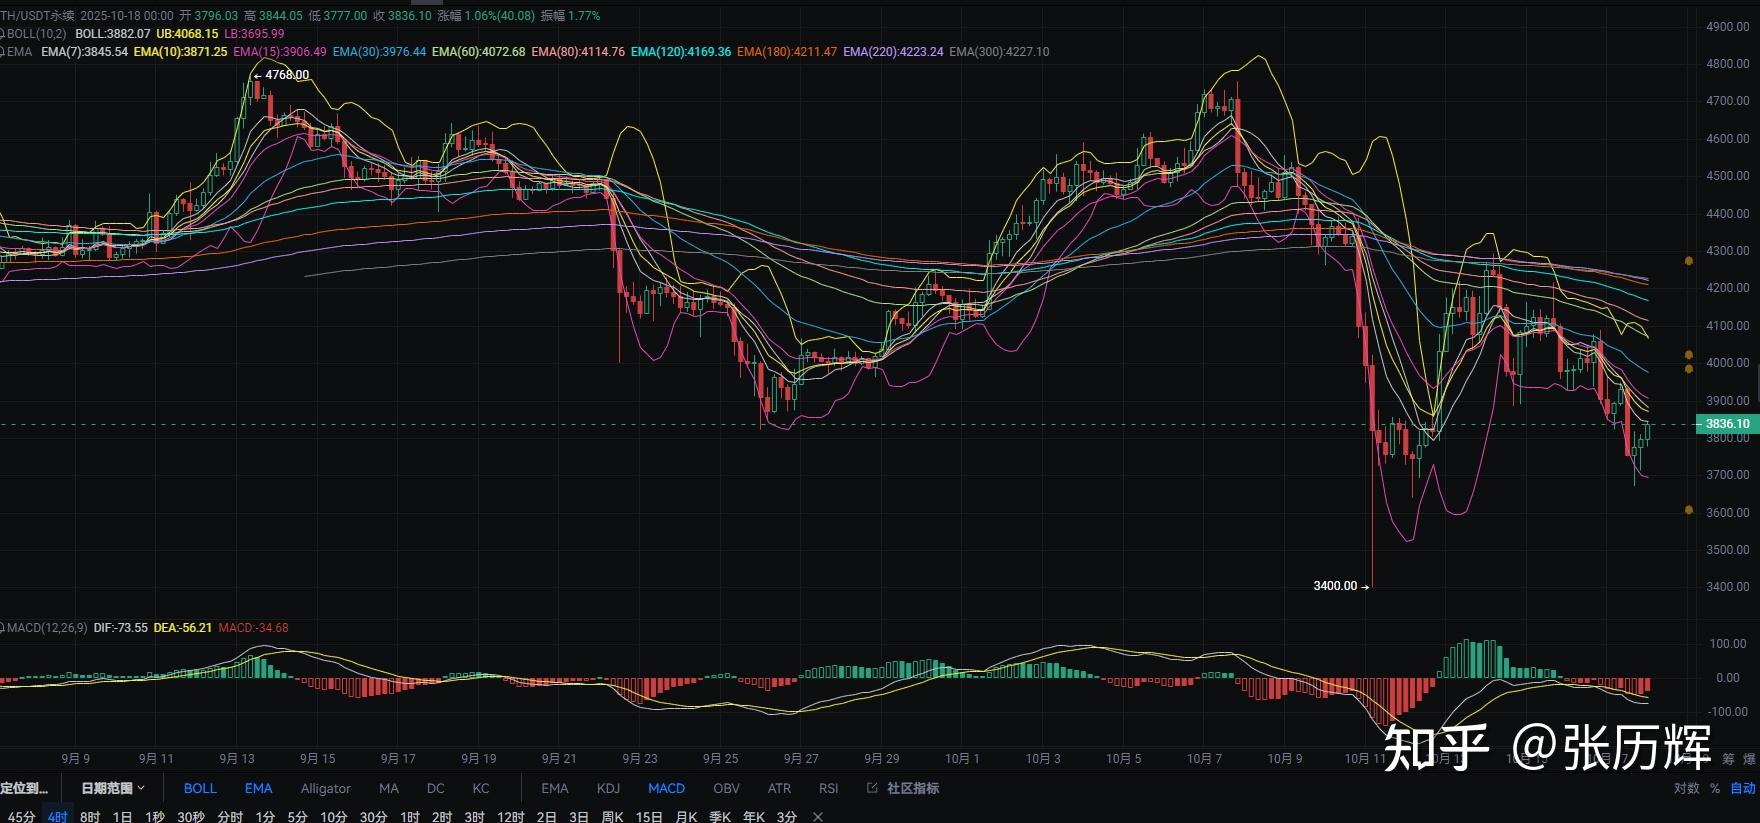Select the 周K weekly timeframe
Image resolution: width=1760 pixels, height=823 pixels.
click(612, 817)
